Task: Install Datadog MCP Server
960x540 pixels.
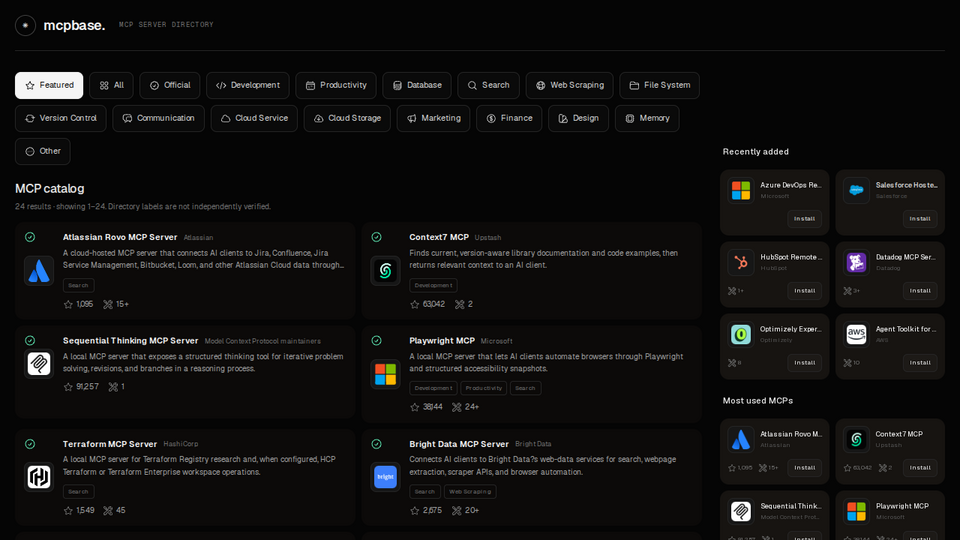Action: (x=920, y=291)
